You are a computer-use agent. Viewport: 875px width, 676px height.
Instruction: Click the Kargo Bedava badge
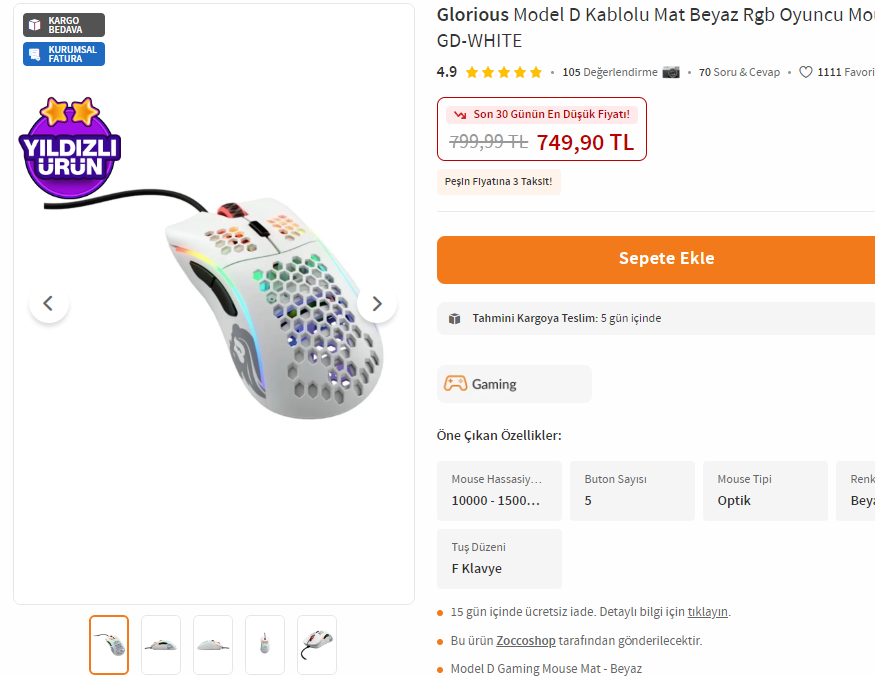click(64, 25)
